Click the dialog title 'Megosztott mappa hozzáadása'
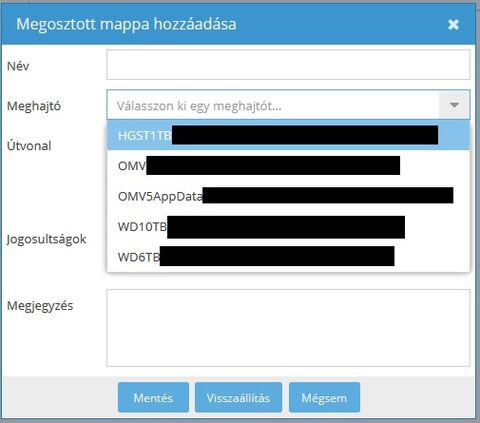The image size is (480, 423). click(x=126, y=24)
